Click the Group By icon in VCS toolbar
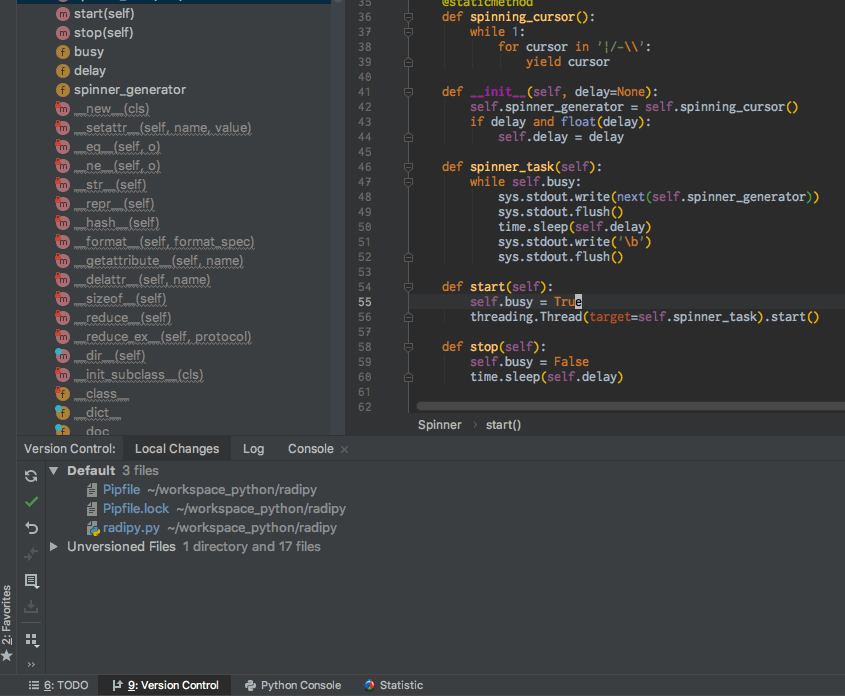This screenshot has height=696, width=845. tap(30, 640)
